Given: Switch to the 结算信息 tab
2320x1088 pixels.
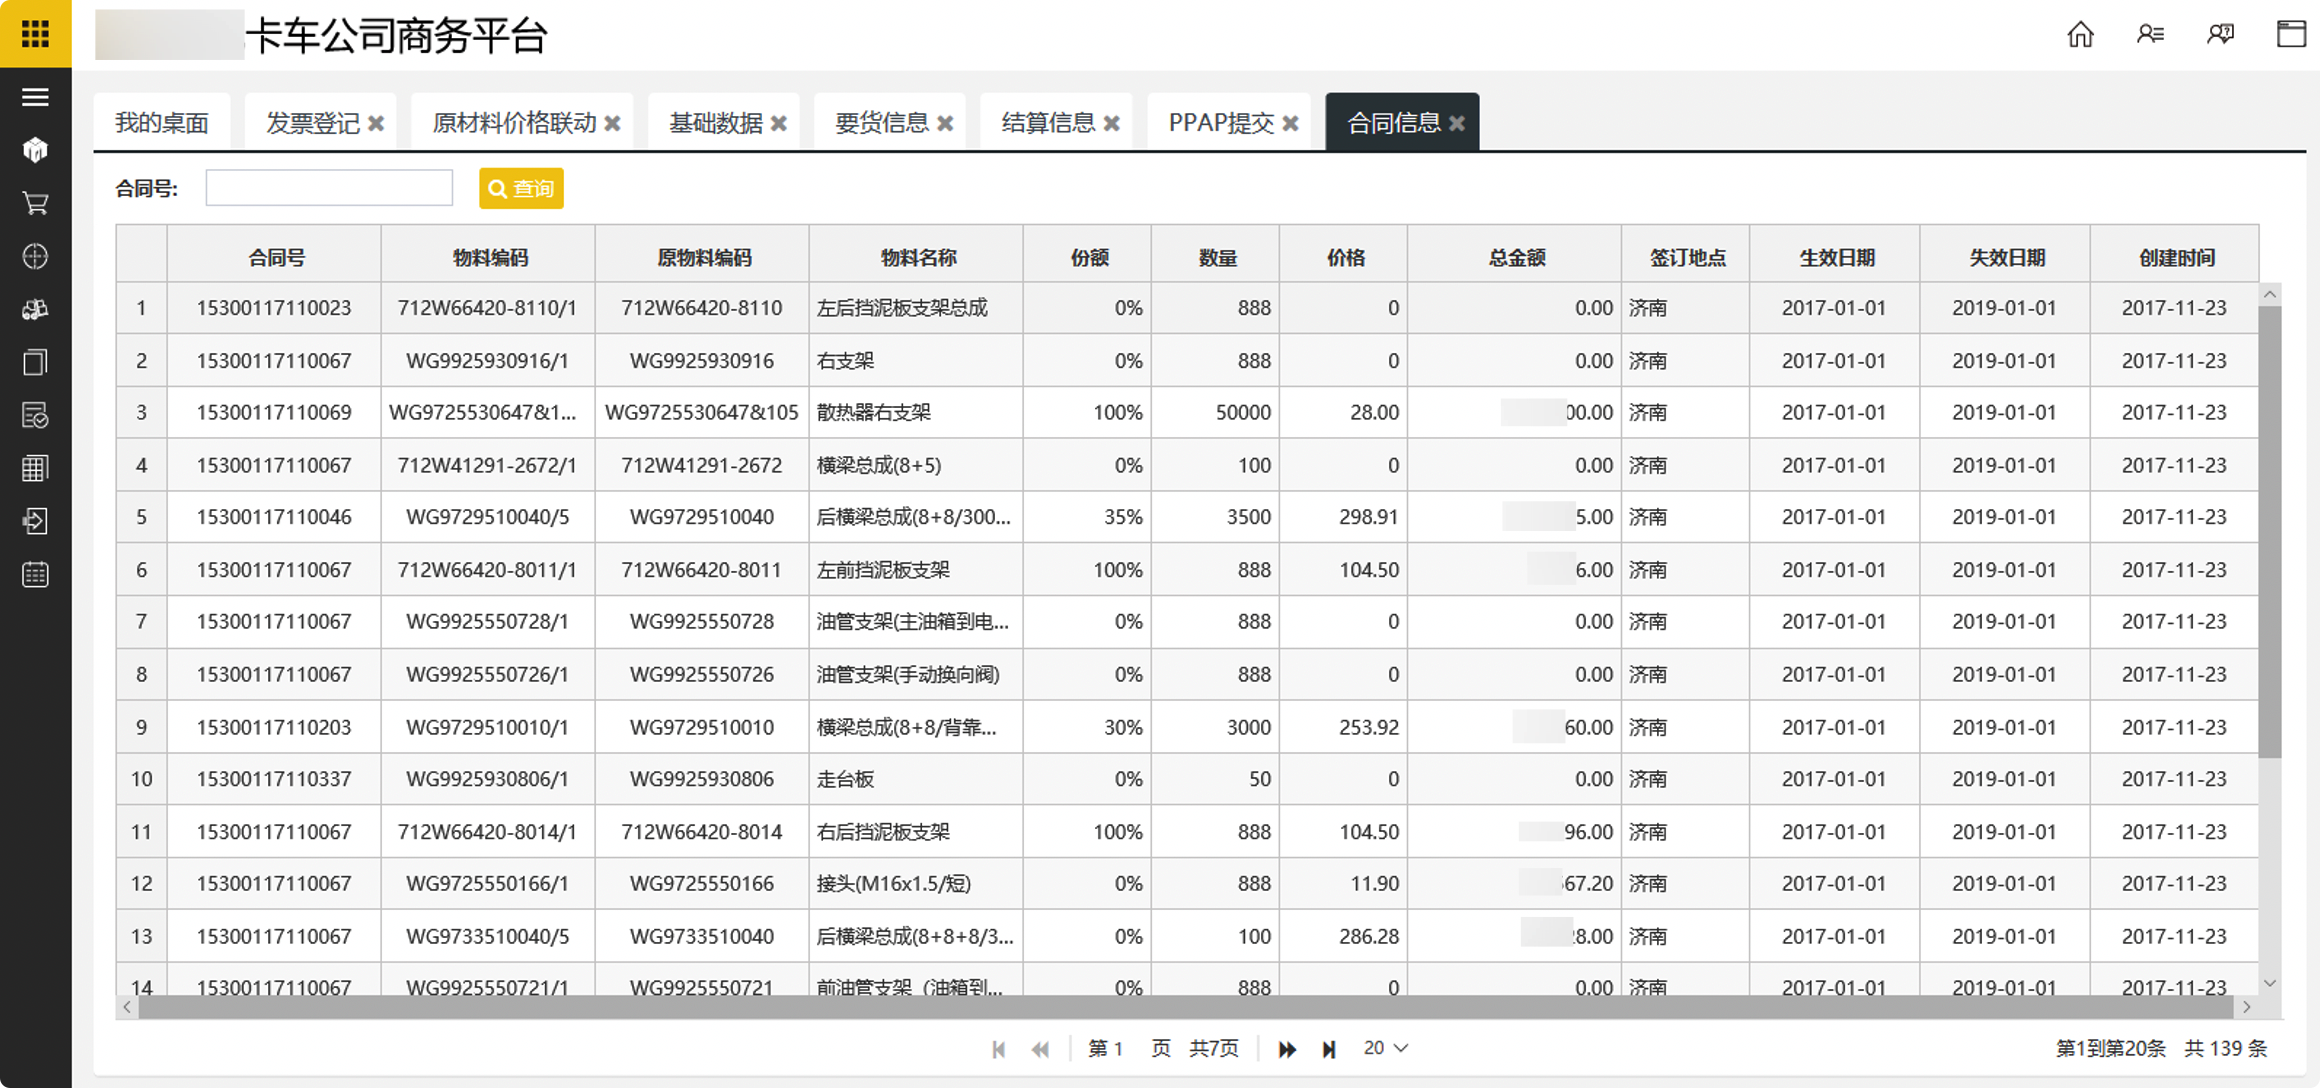Looking at the screenshot, I should 1047,123.
